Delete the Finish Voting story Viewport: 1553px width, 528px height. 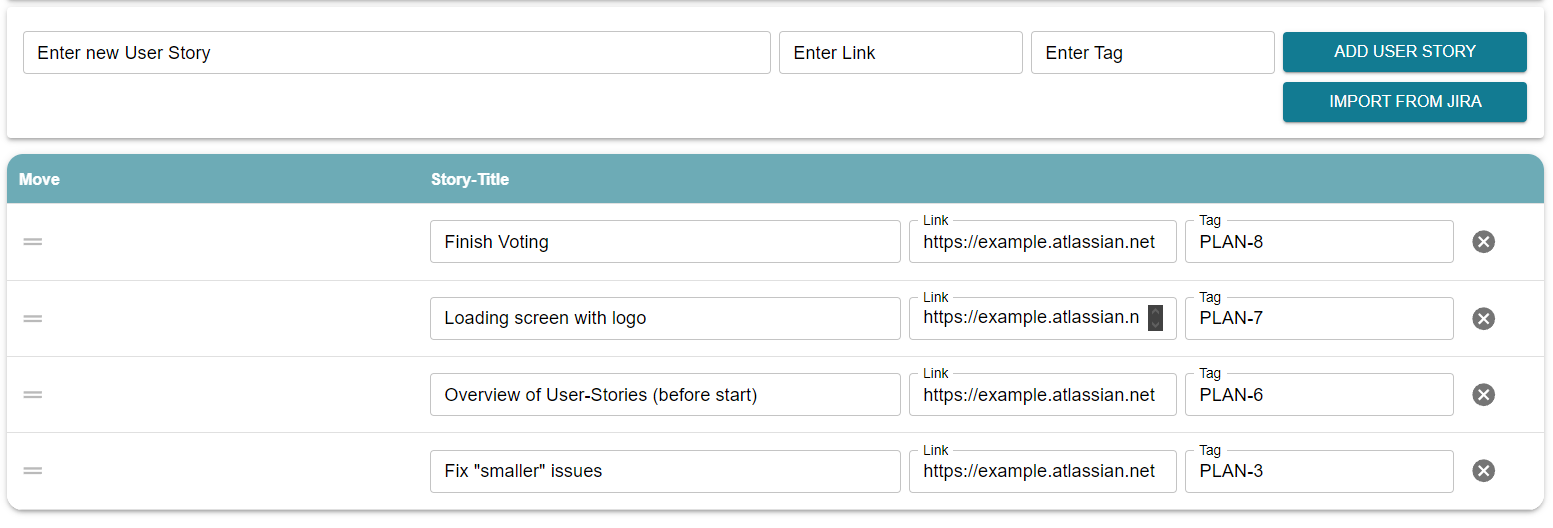point(1484,242)
